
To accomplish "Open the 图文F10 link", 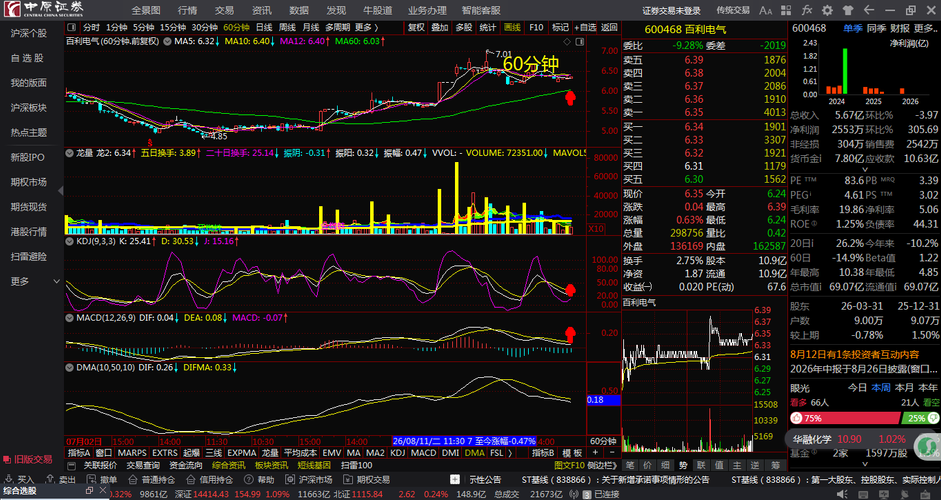I will click(x=569, y=465).
